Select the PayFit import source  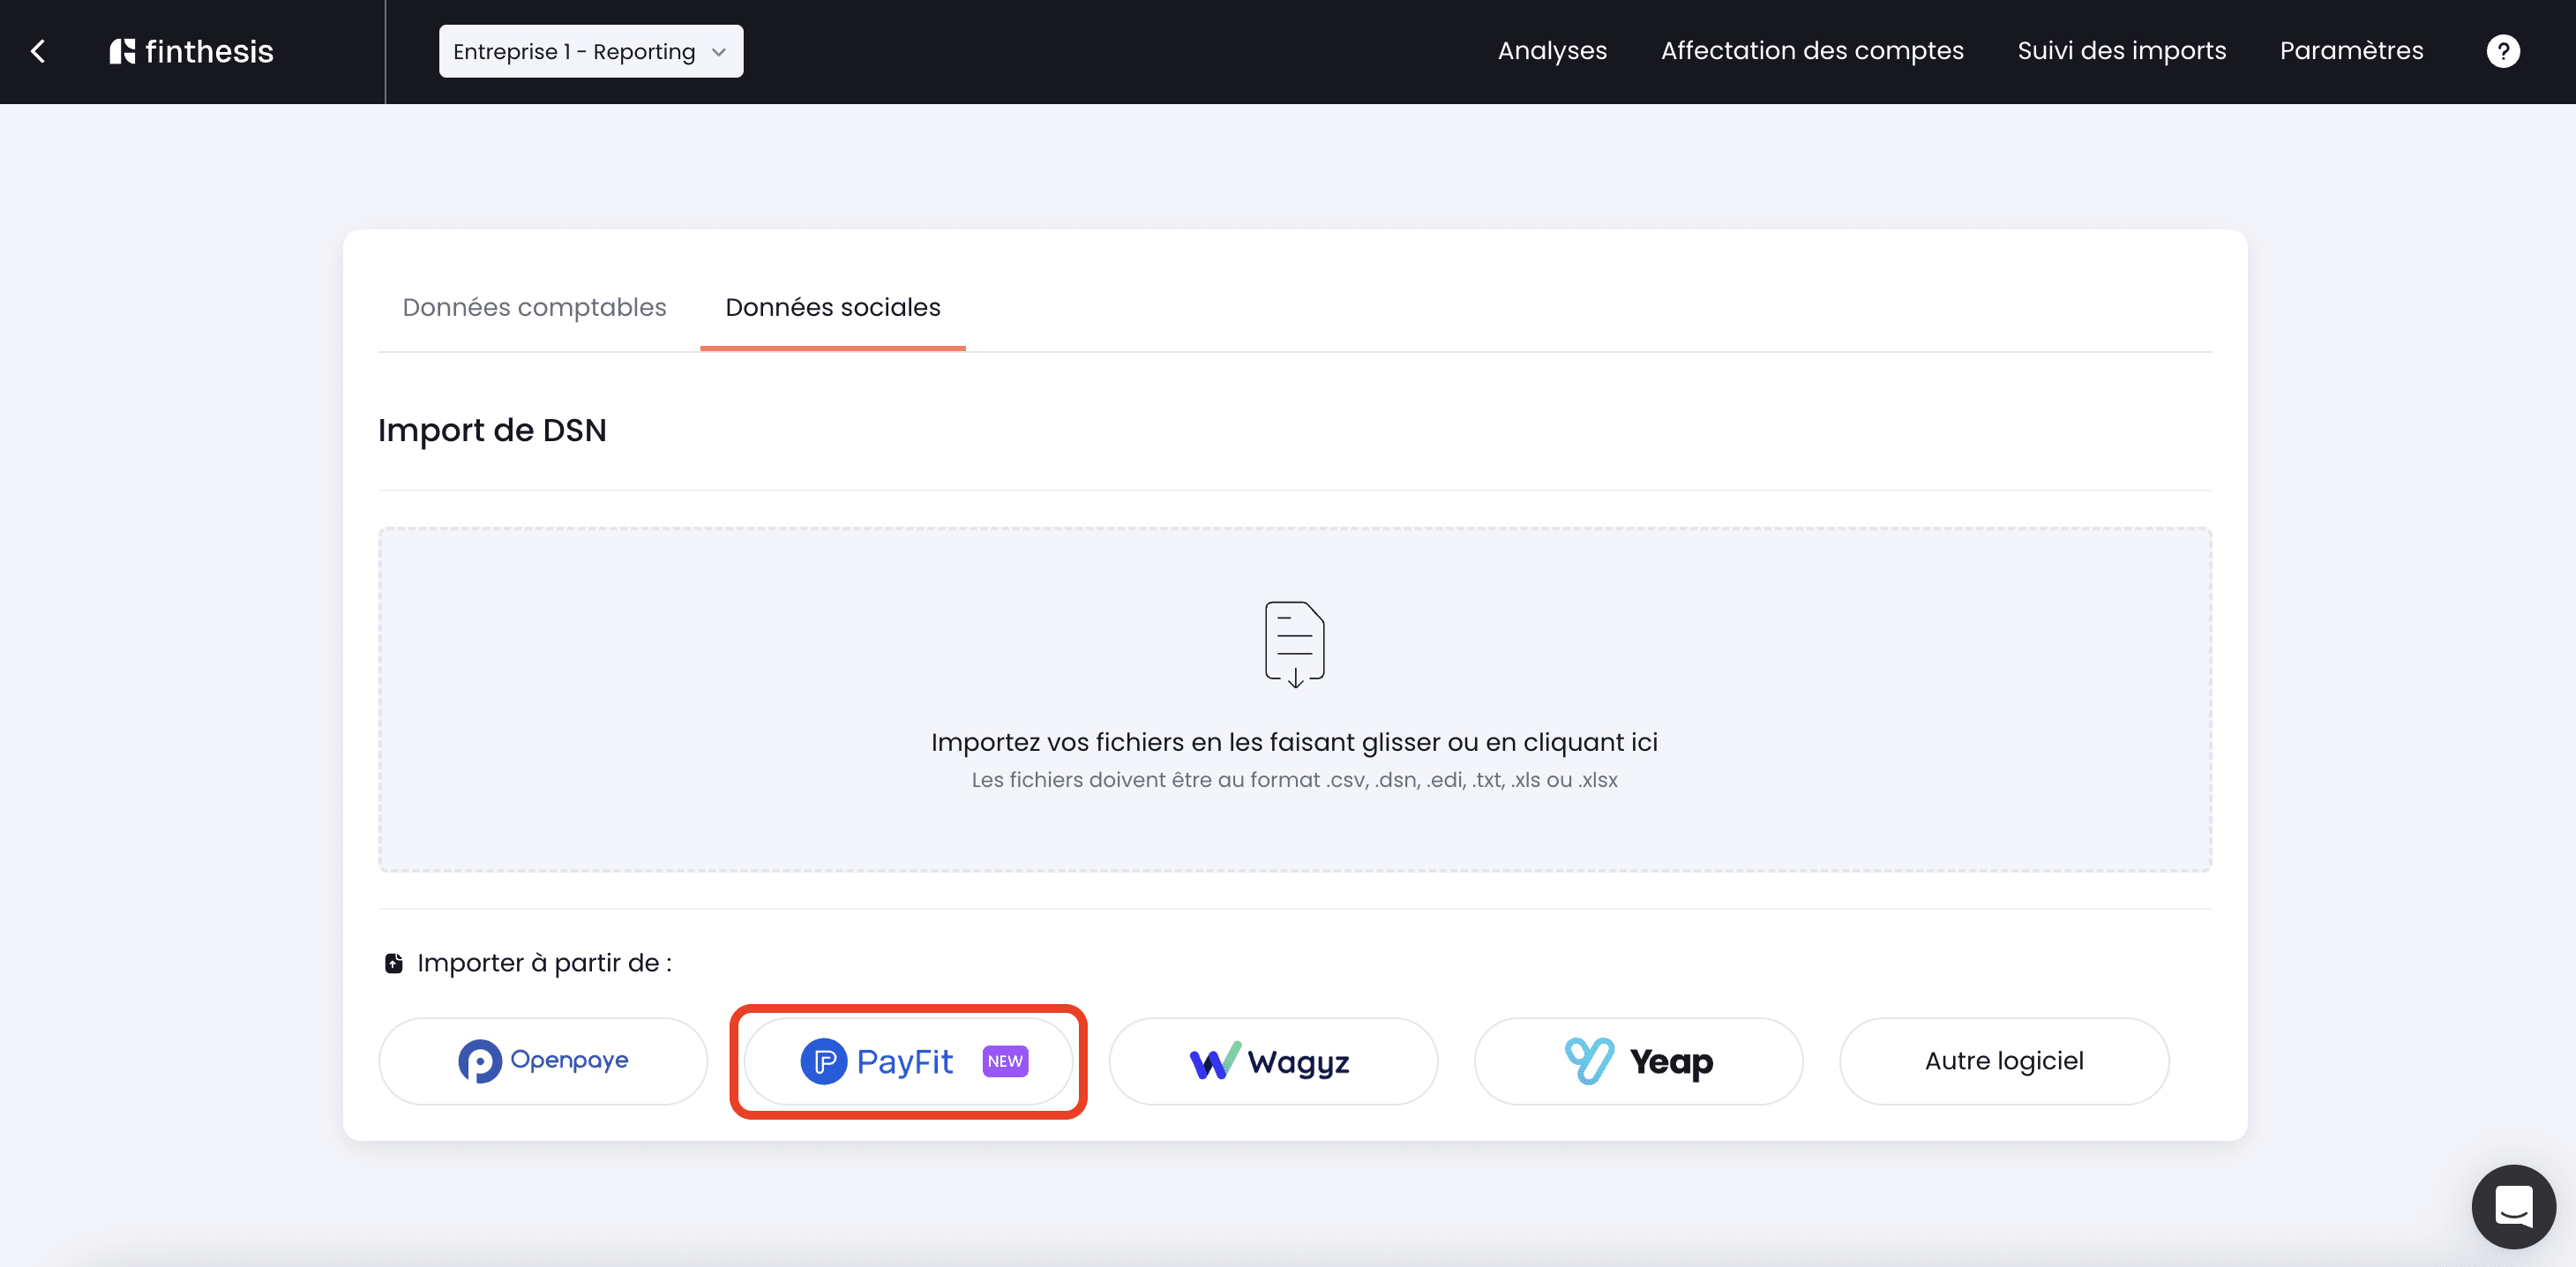tap(908, 1061)
